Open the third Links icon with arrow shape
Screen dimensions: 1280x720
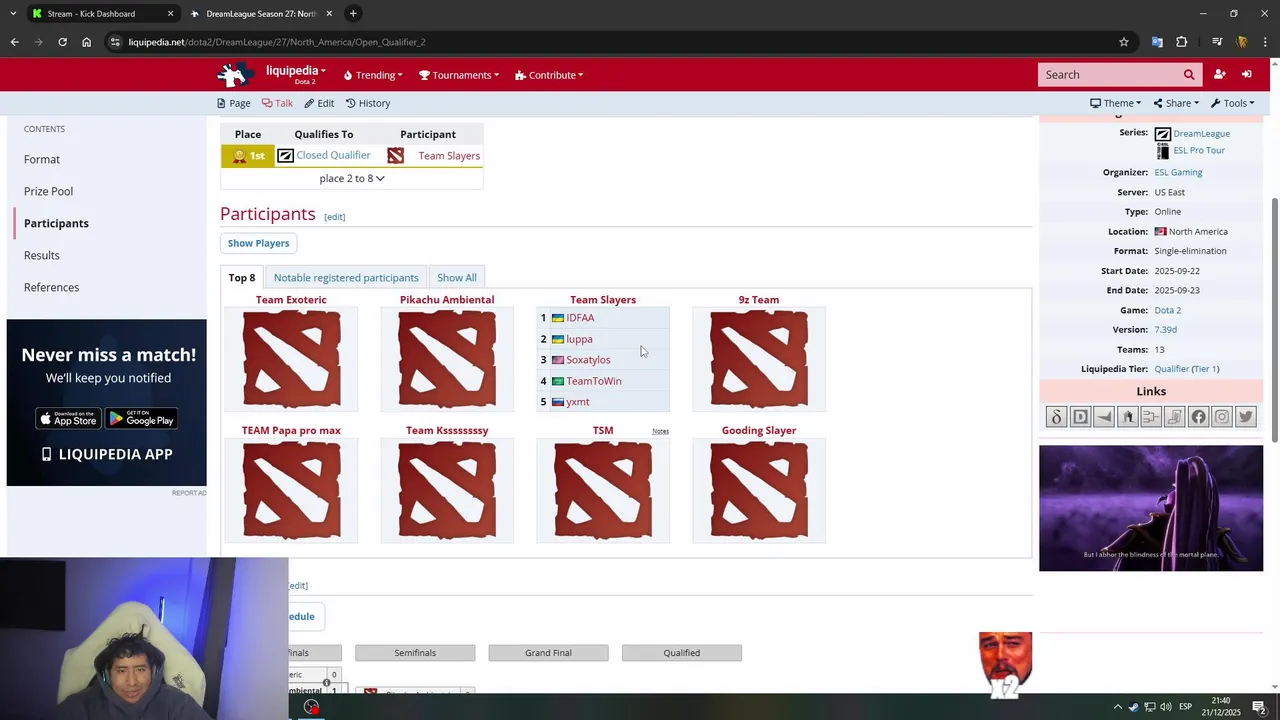(x=1104, y=417)
